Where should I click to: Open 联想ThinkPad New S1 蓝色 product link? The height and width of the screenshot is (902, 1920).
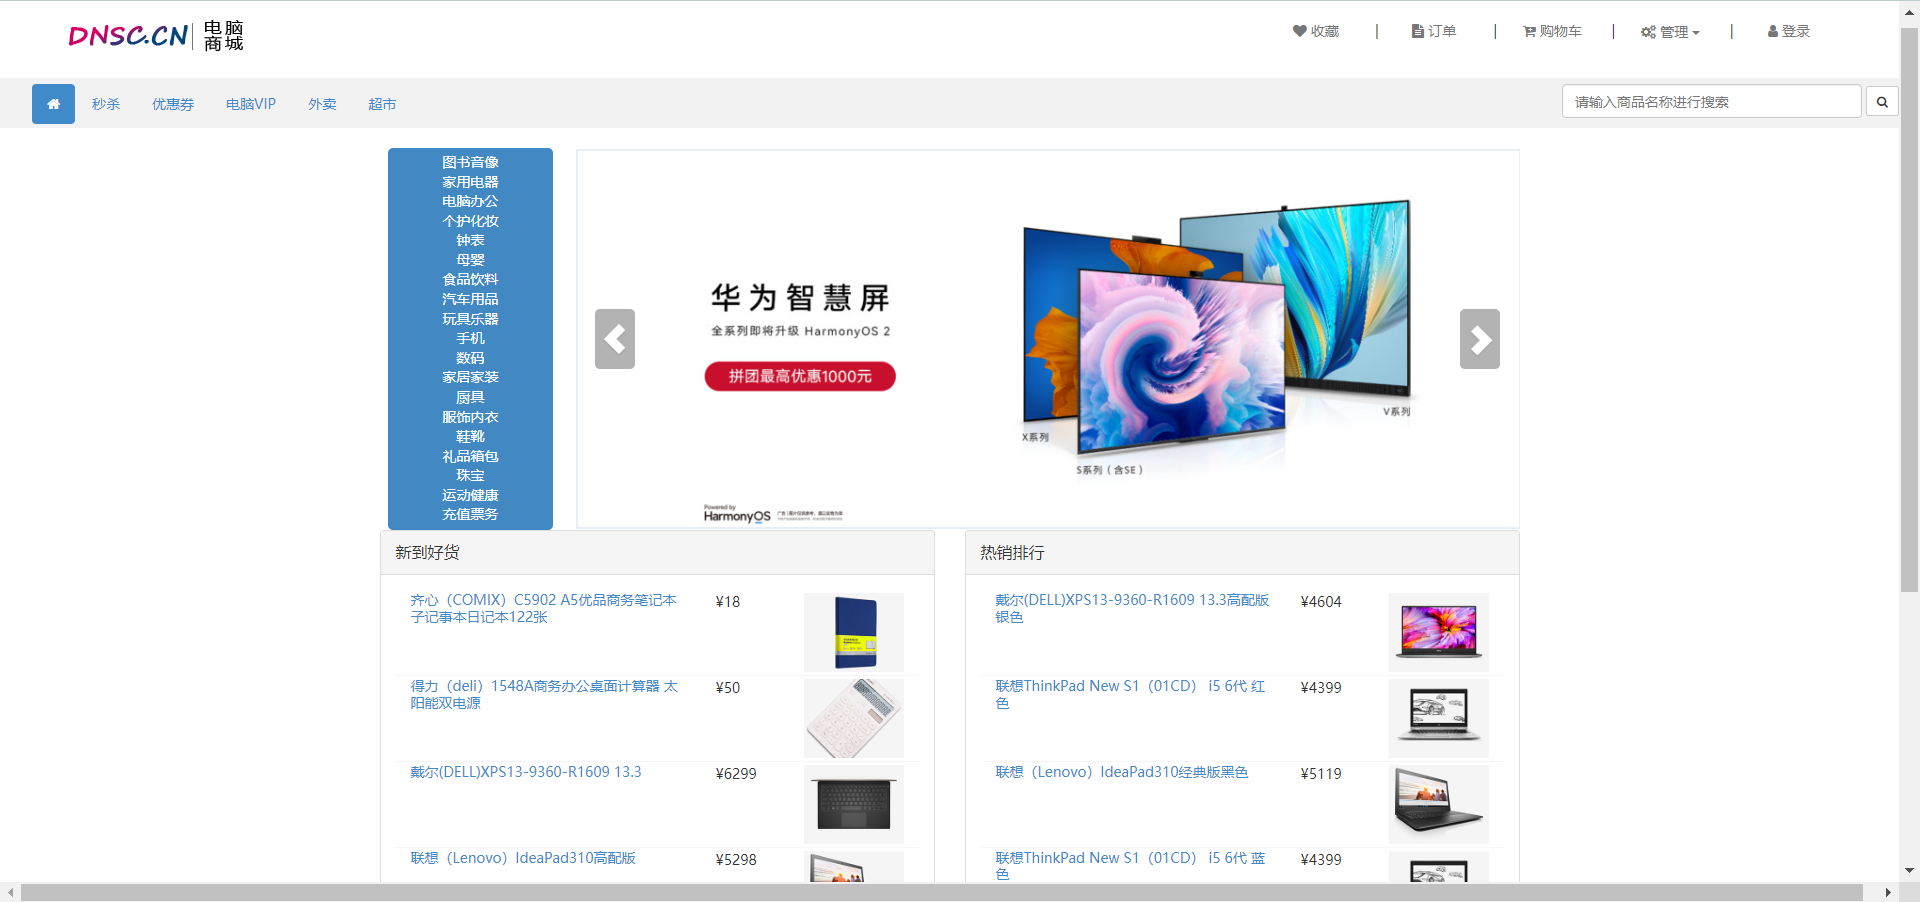click(1130, 866)
